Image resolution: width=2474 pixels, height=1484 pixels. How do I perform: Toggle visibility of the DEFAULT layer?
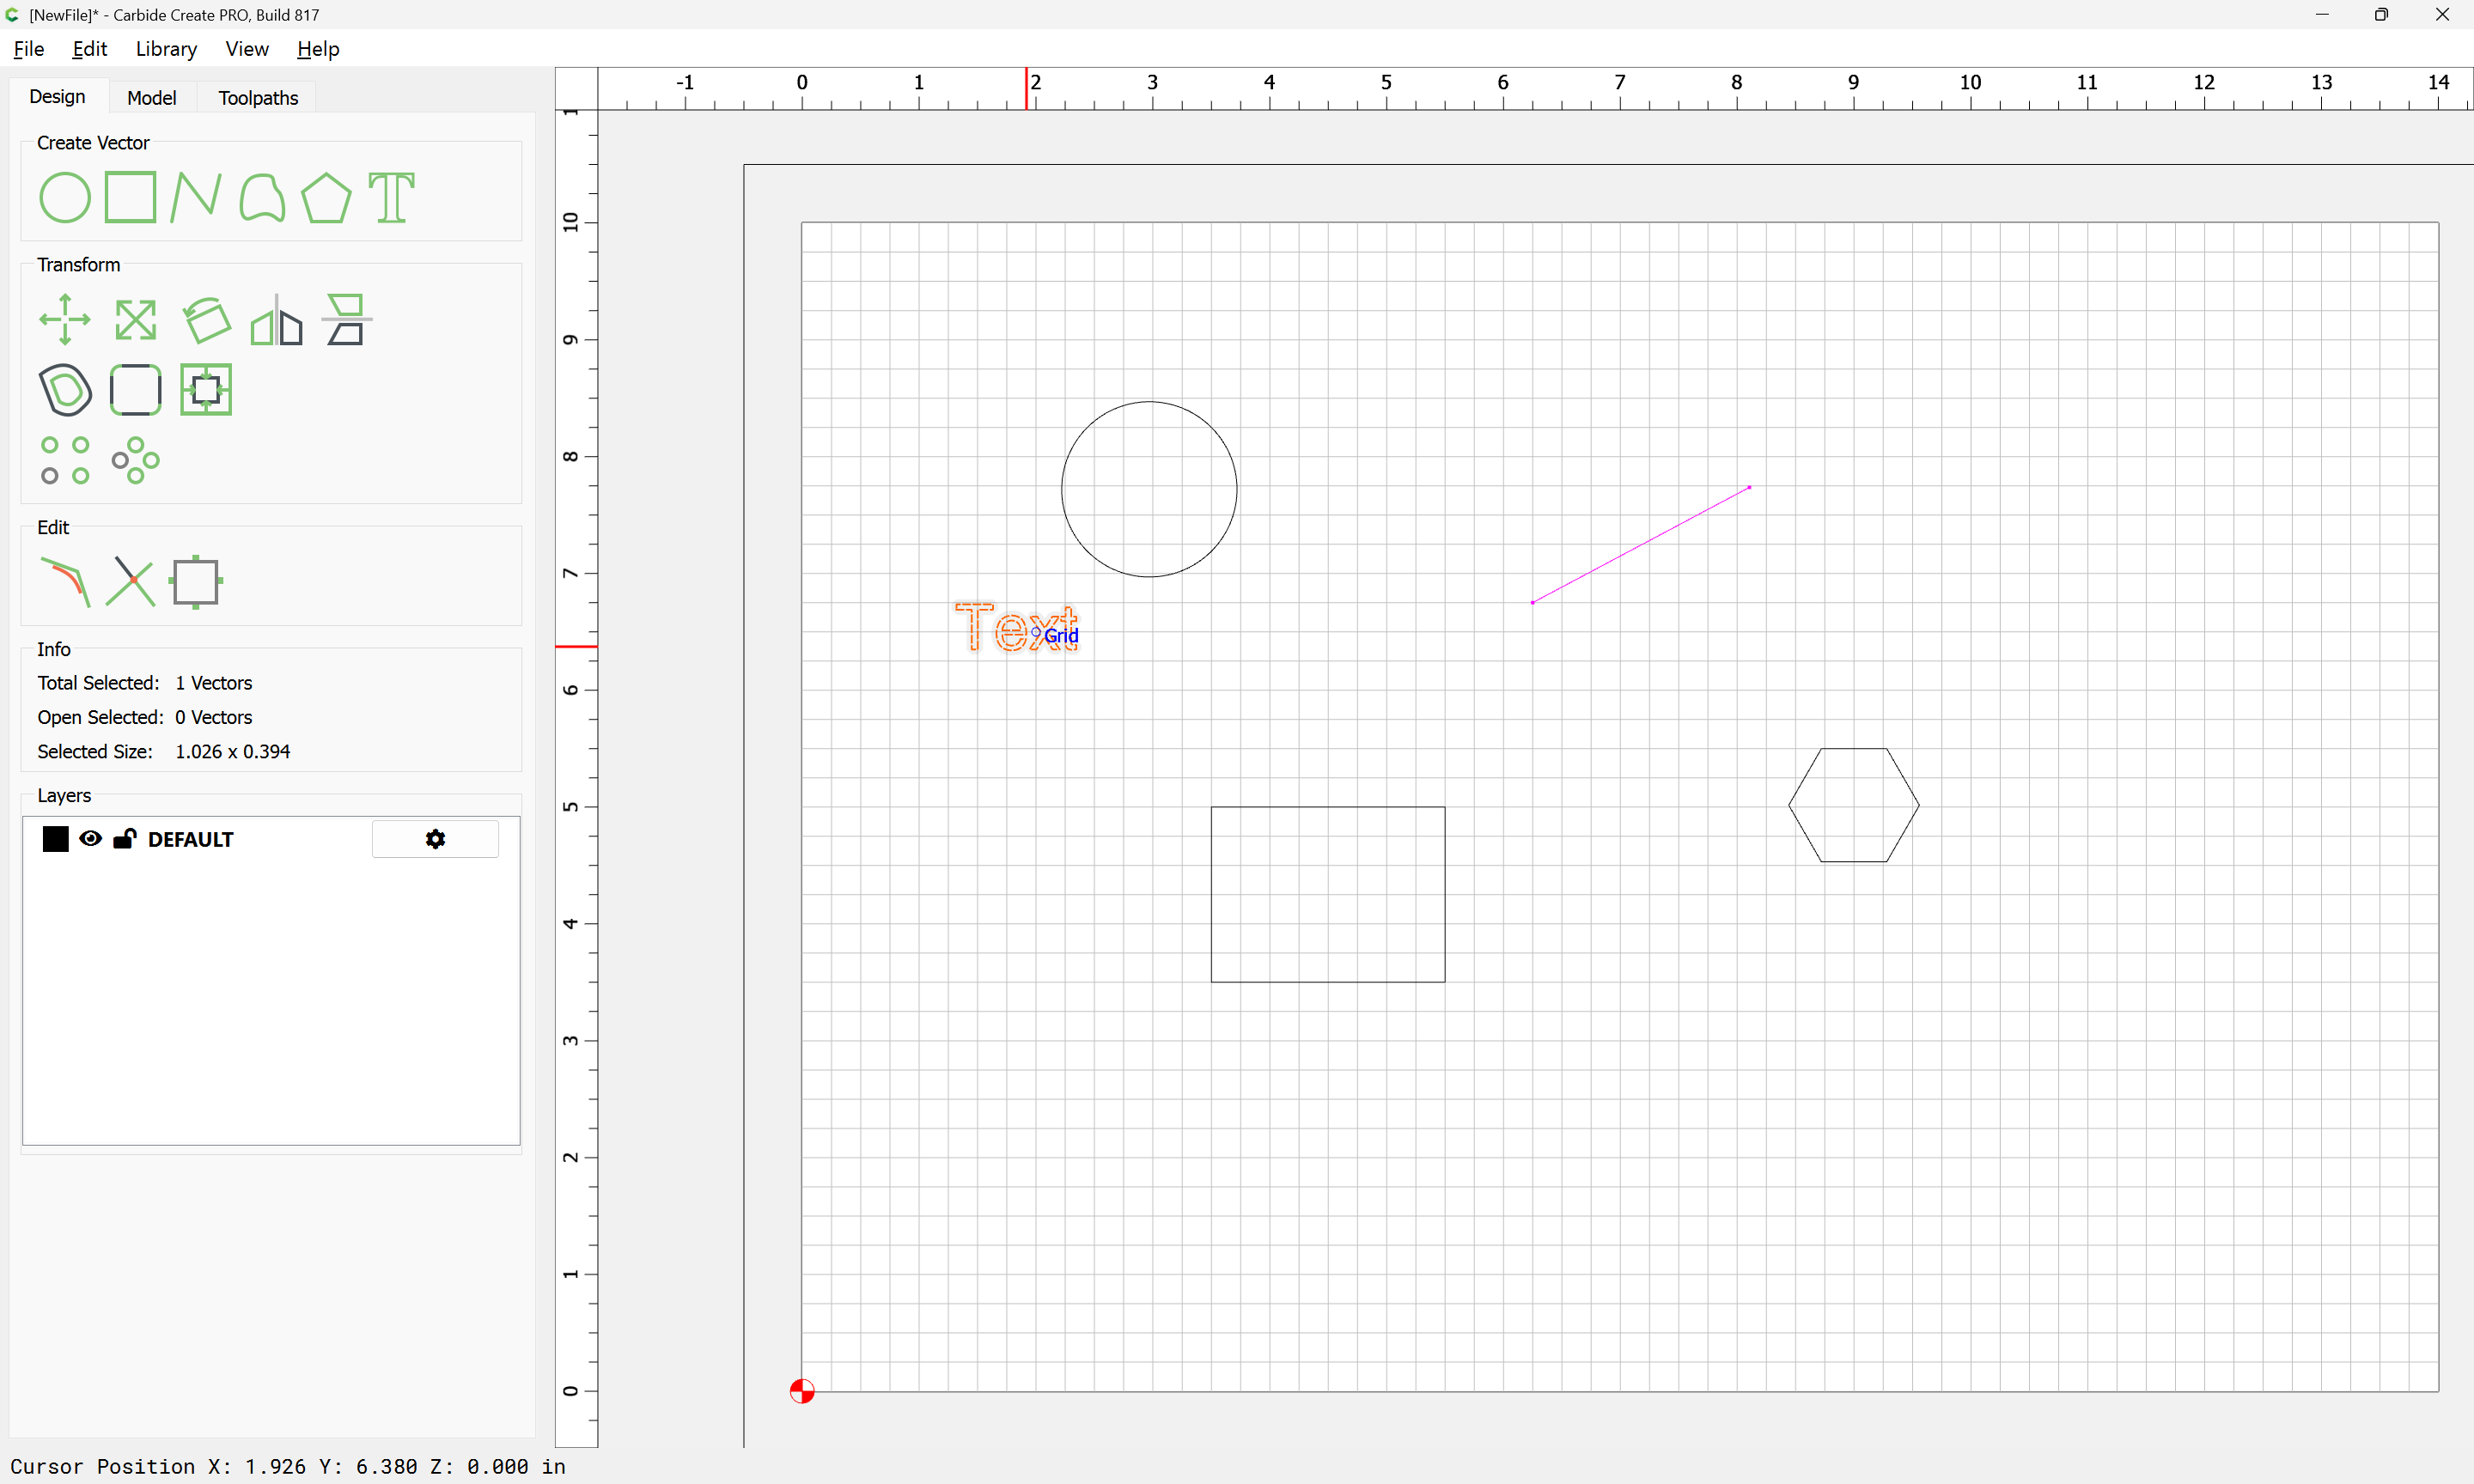(x=90, y=839)
